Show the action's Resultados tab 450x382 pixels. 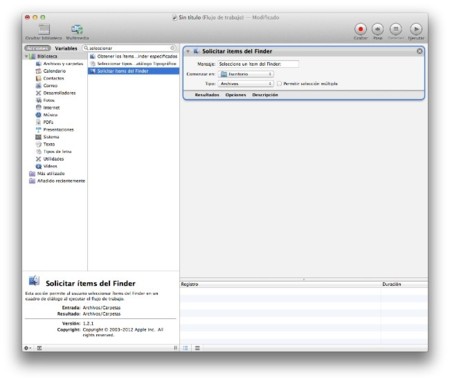(x=207, y=95)
